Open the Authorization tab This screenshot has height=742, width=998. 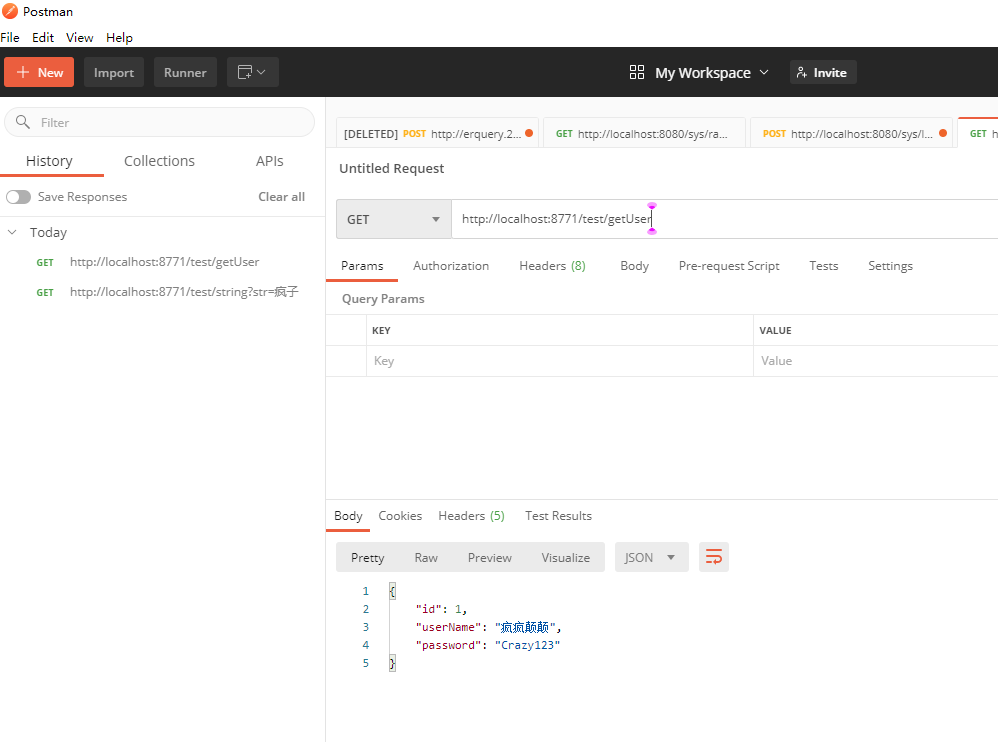click(451, 266)
